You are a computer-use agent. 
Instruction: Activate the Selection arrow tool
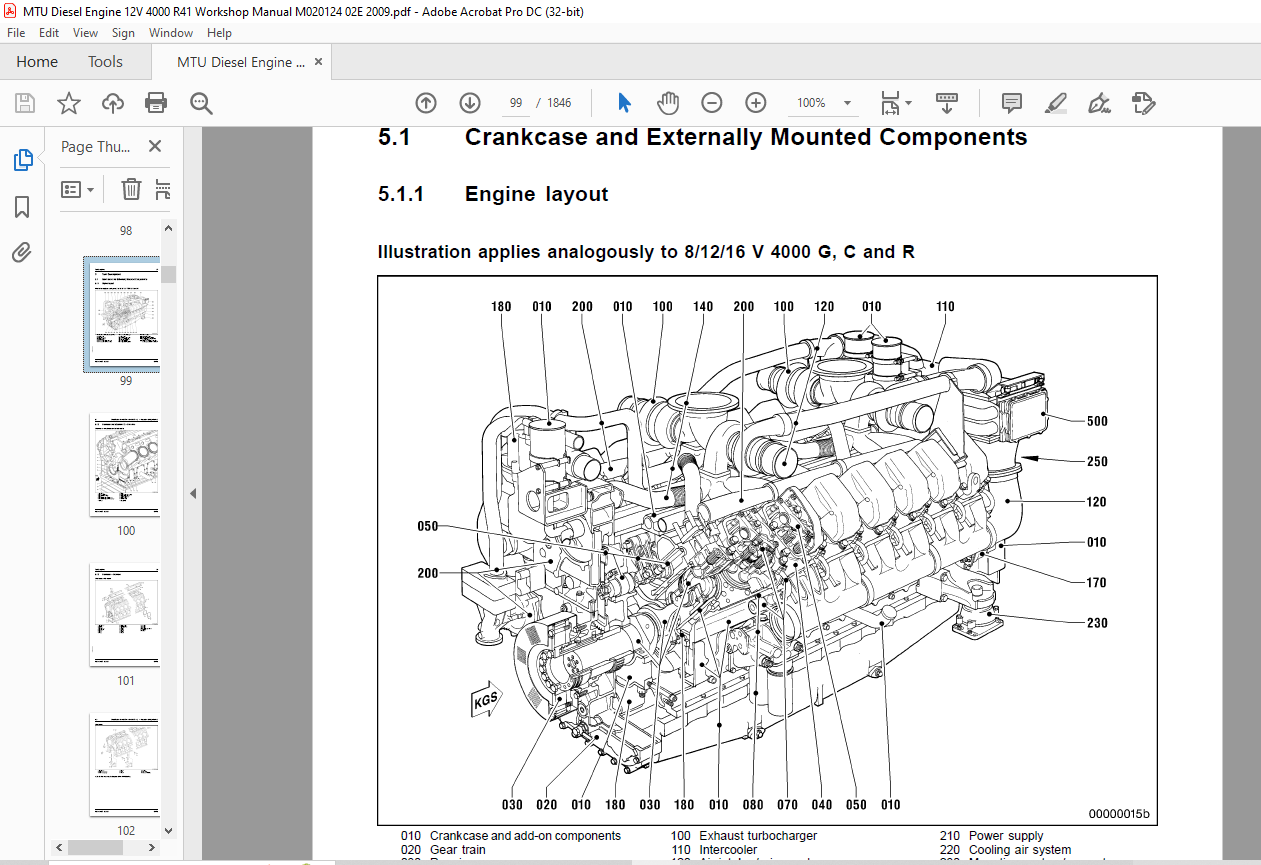click(625, 103)
